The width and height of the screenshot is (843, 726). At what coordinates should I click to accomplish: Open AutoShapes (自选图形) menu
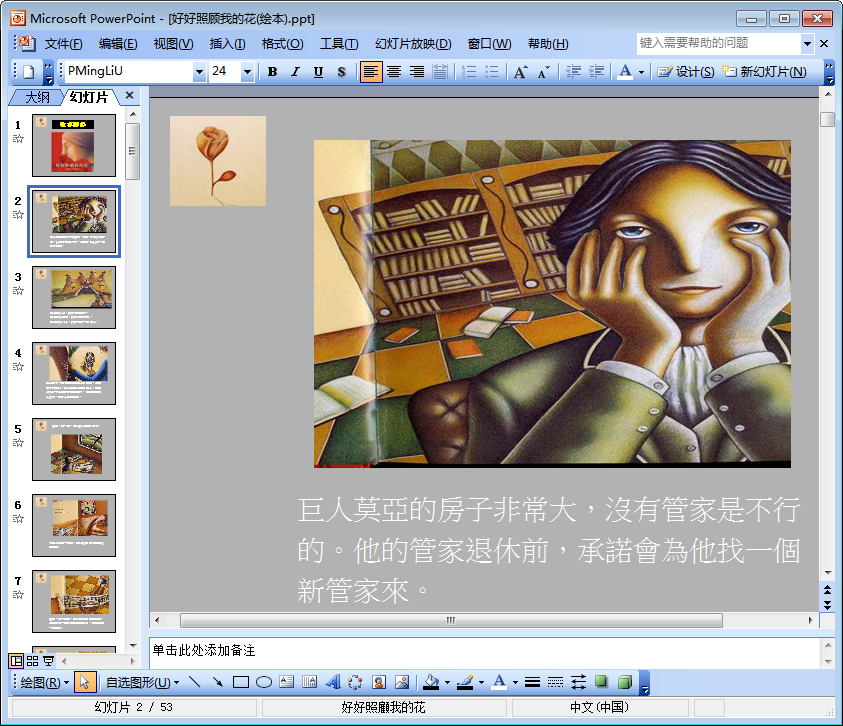(142, 682)
